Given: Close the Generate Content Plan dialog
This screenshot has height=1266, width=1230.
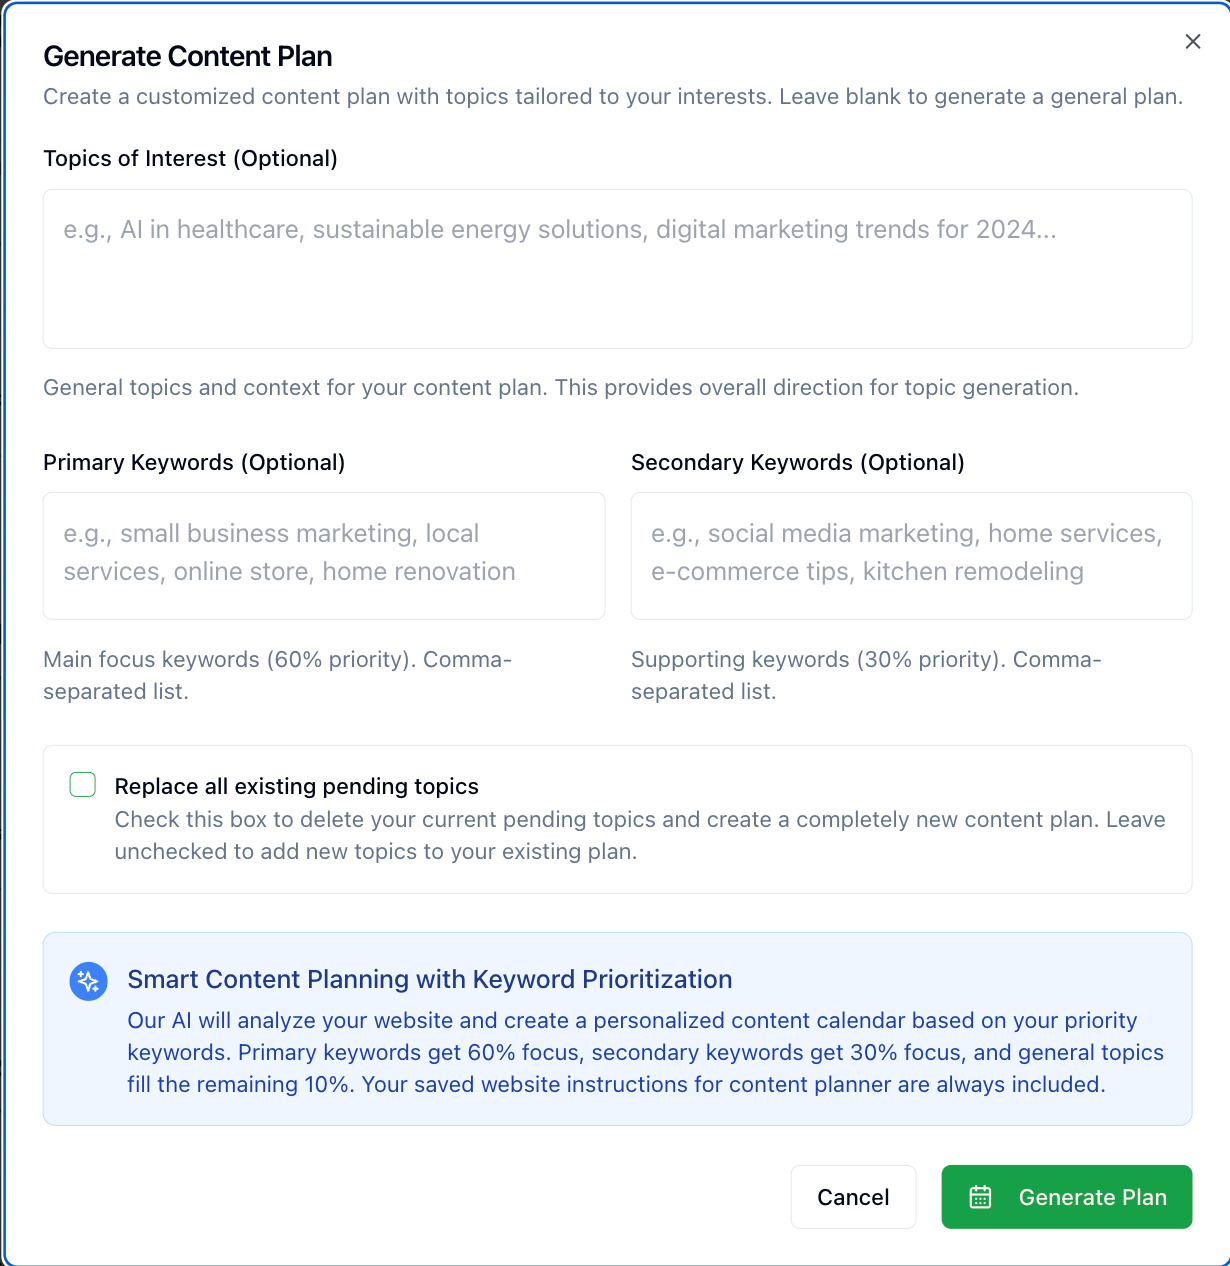Looking at the screenshot, I should [x=1192, y=41].
